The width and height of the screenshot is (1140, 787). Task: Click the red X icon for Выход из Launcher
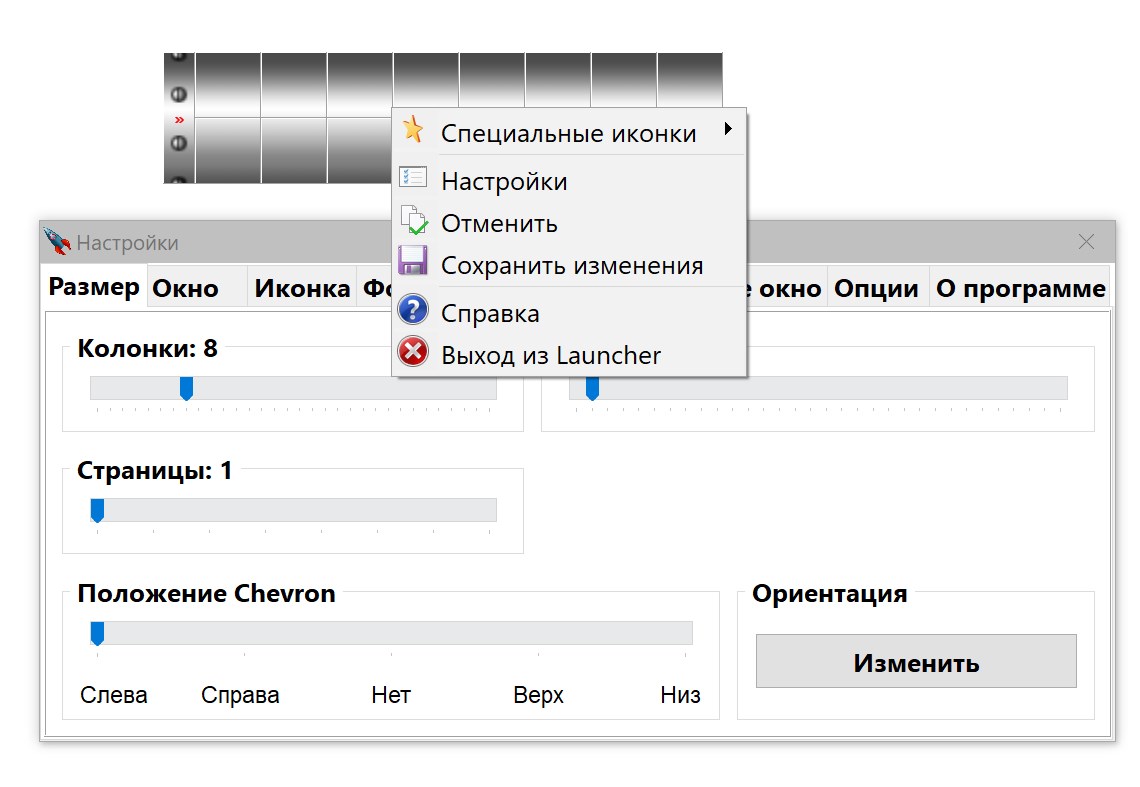tap(413, 353)
